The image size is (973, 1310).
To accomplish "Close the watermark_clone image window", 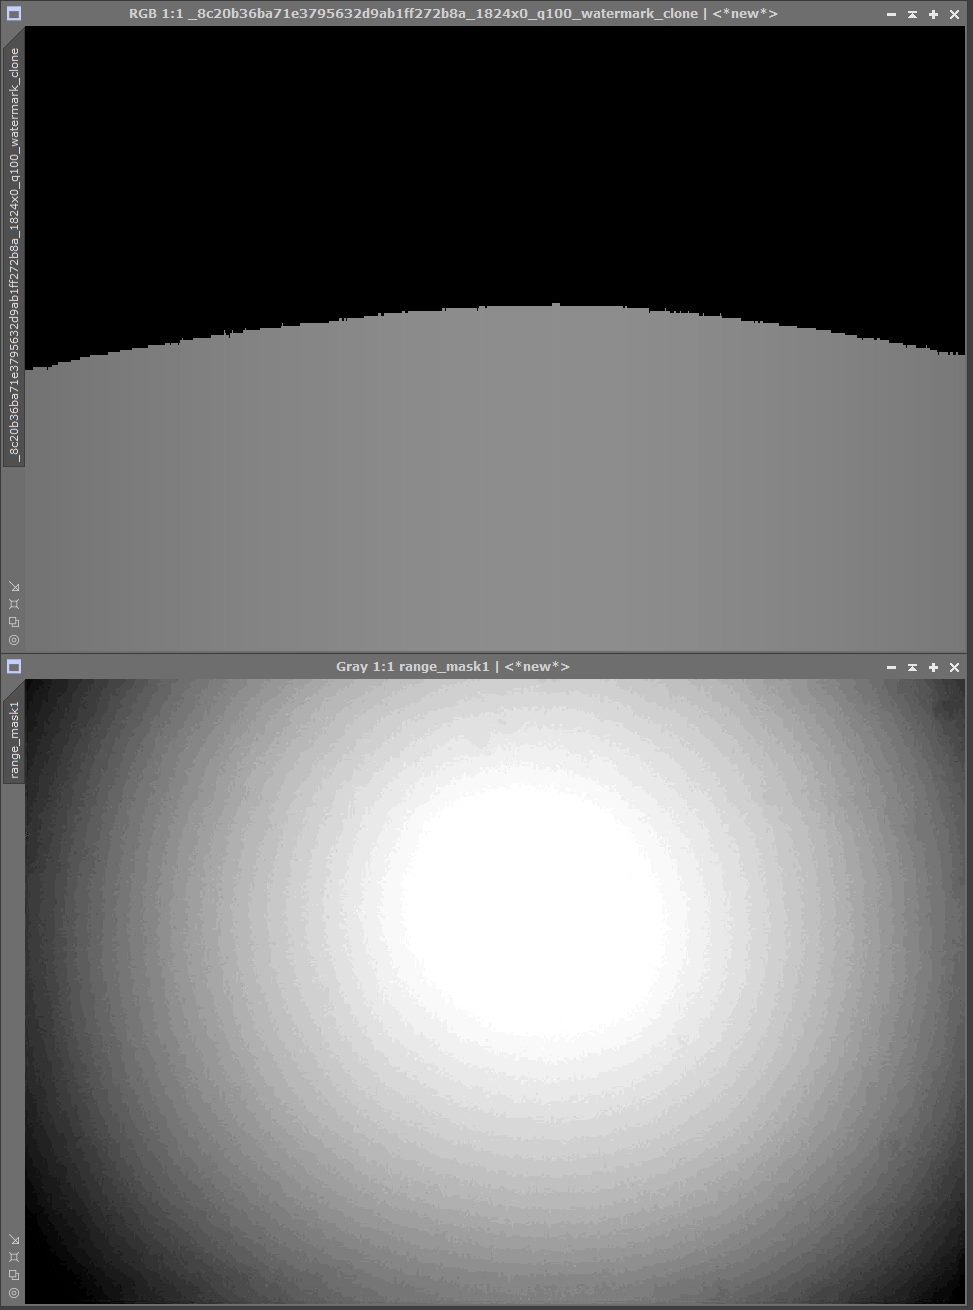I will (954, 14).
